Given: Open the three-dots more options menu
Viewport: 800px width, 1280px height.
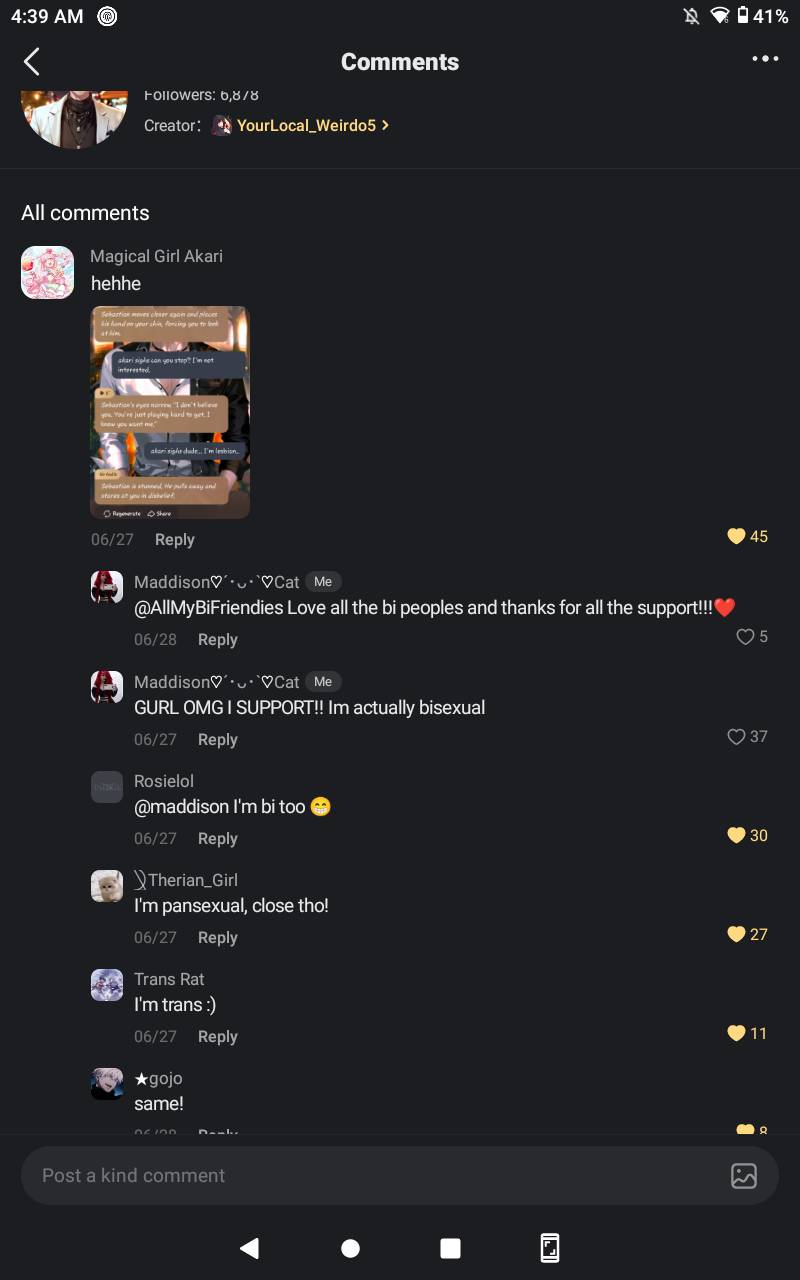Looking at the screenshot, I should 765,59.
